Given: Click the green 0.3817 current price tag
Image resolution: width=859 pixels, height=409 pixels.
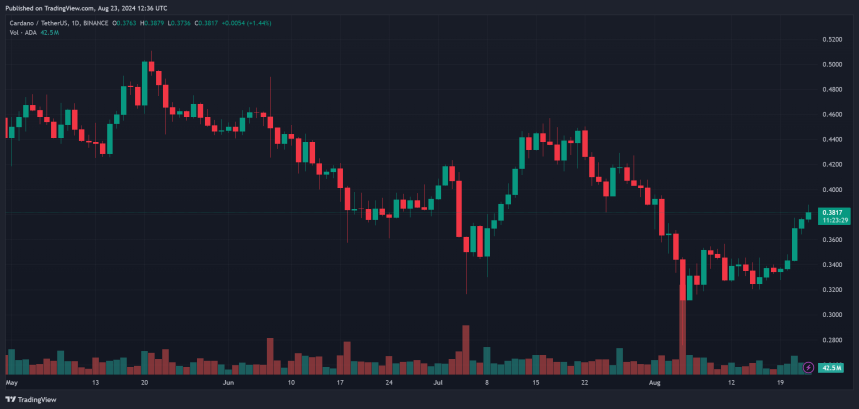Looking at the screenshot, I should (x=832, y=212).
